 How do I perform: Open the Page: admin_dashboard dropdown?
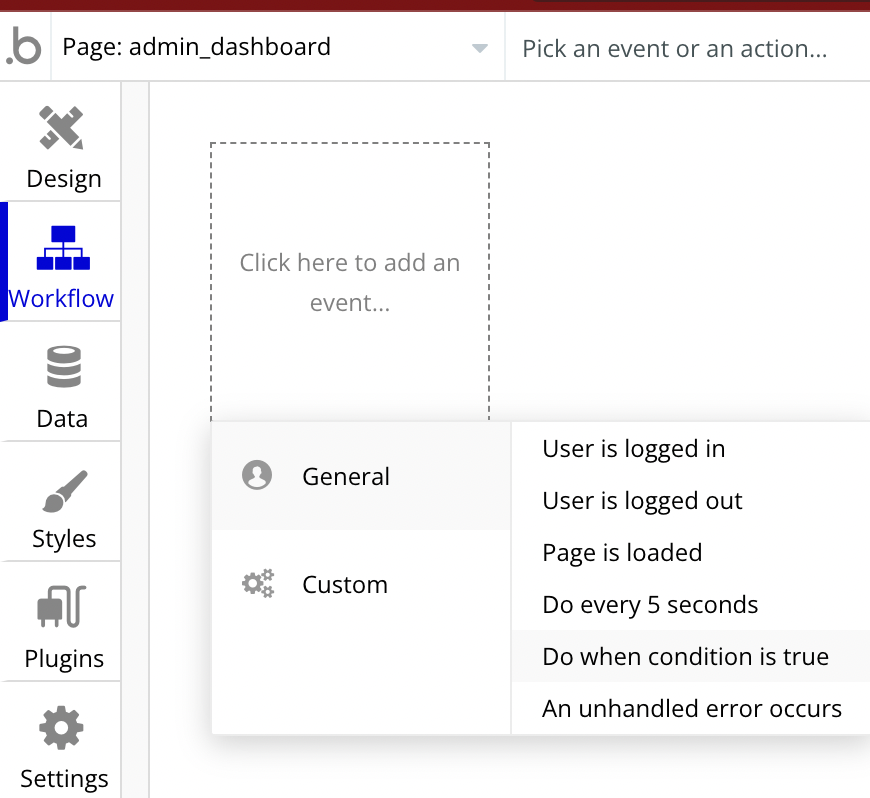pyautogui.click(x=277, y=47)
